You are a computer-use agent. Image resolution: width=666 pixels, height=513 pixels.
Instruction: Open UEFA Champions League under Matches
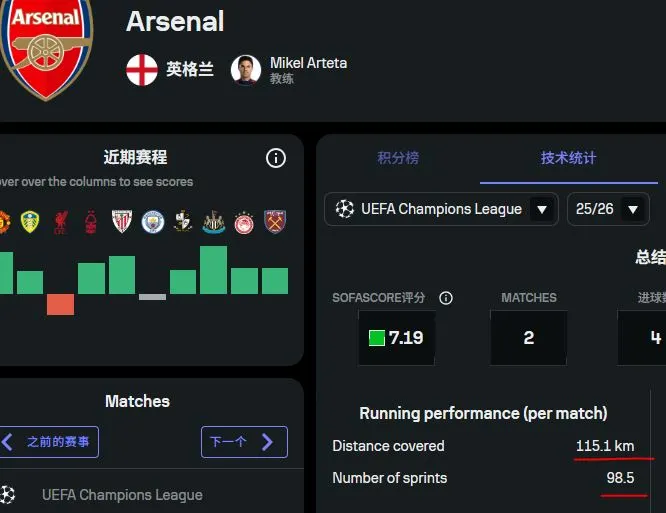(121, 495)
